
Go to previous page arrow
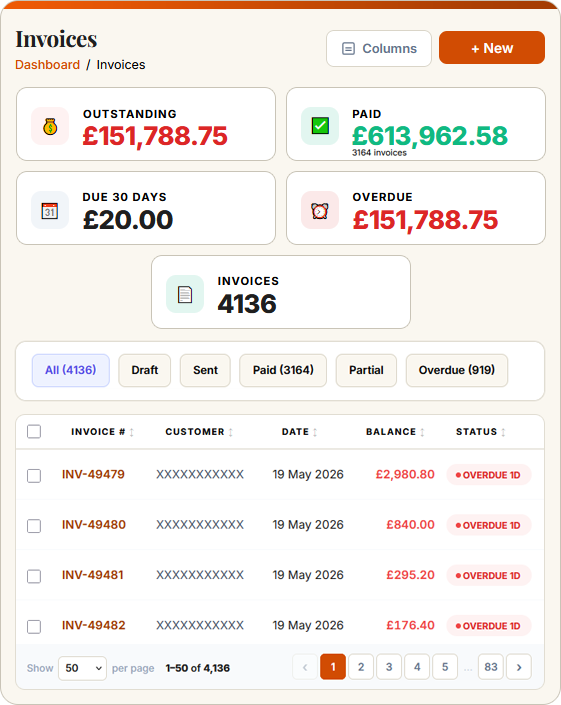tap(305, 667)
